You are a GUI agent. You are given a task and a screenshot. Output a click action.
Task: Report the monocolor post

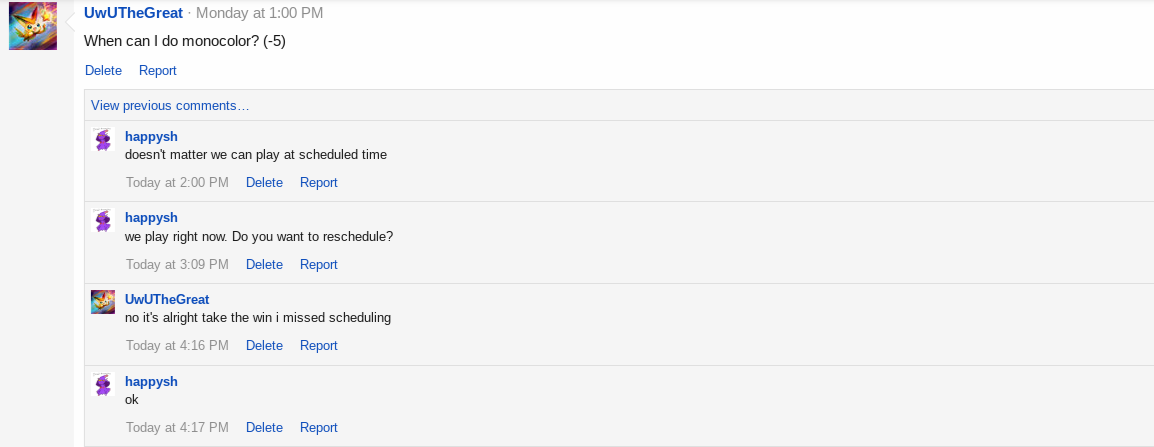pos(158,70)
